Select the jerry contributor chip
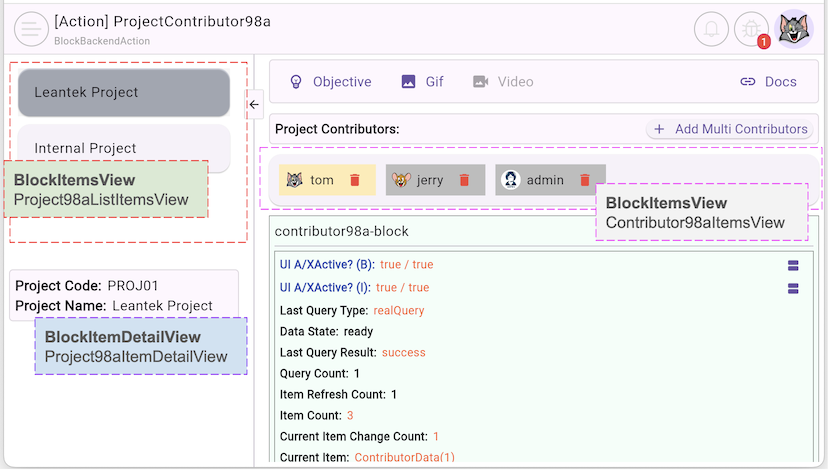The image size is (828, 470). (x=420, y=180)
